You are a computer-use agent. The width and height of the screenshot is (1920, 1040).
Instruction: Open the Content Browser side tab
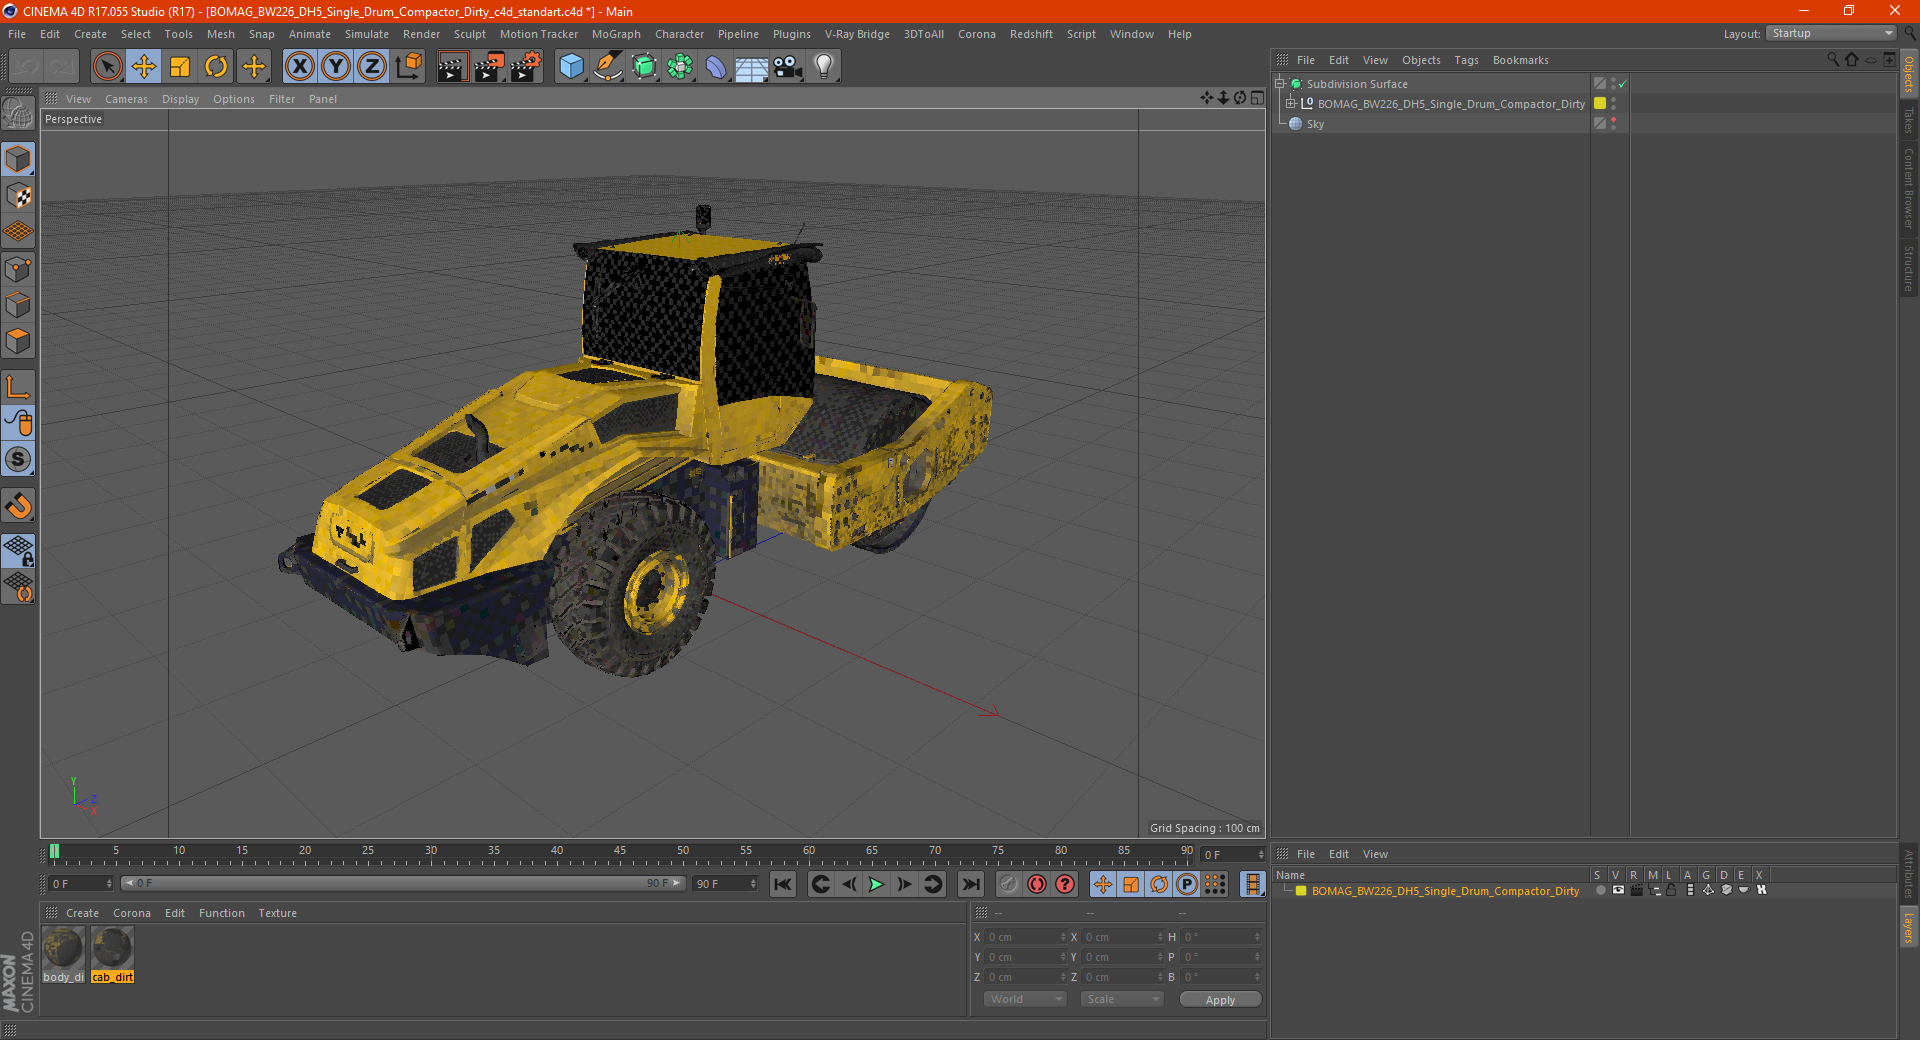[x=1908, y=188]
